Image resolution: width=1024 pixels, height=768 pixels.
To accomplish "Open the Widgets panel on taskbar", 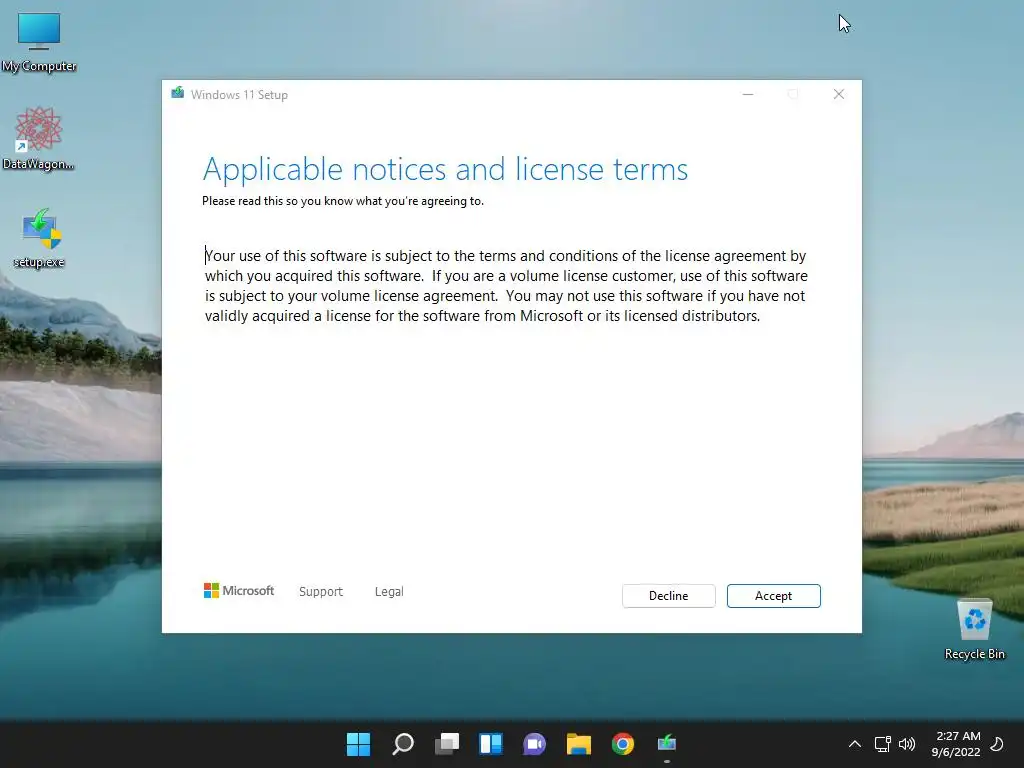I will [x=490, y=744].
